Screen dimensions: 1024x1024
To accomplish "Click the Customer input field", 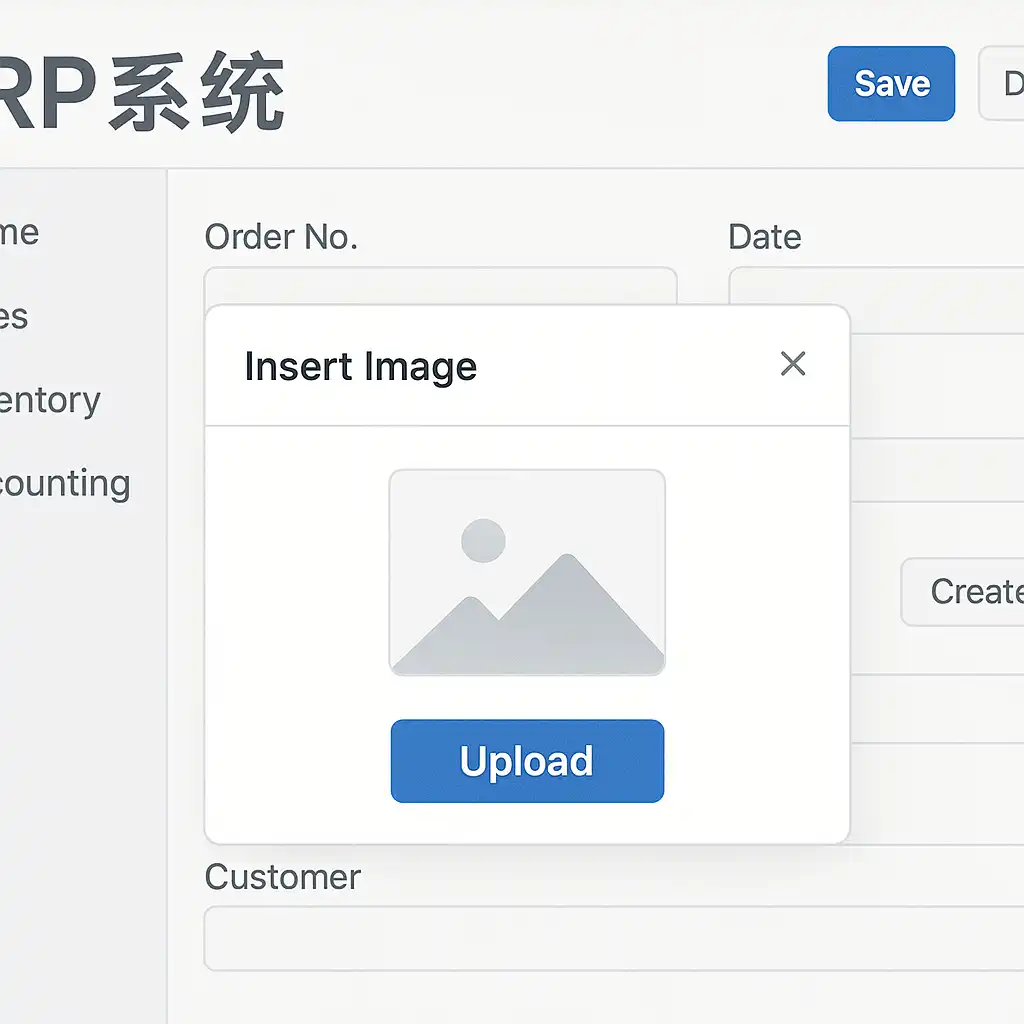I will click(614, 938).
